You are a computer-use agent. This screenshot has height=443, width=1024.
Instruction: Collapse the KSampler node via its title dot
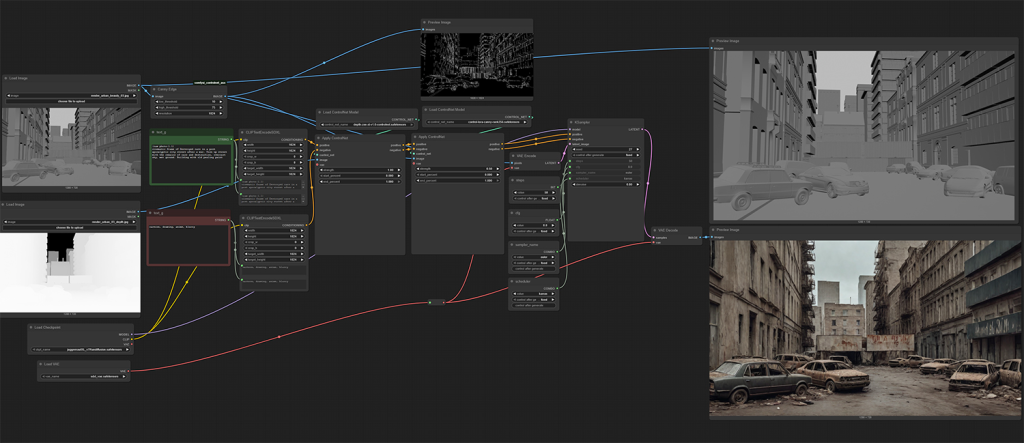pyautogui.click(x=572, y=122)
